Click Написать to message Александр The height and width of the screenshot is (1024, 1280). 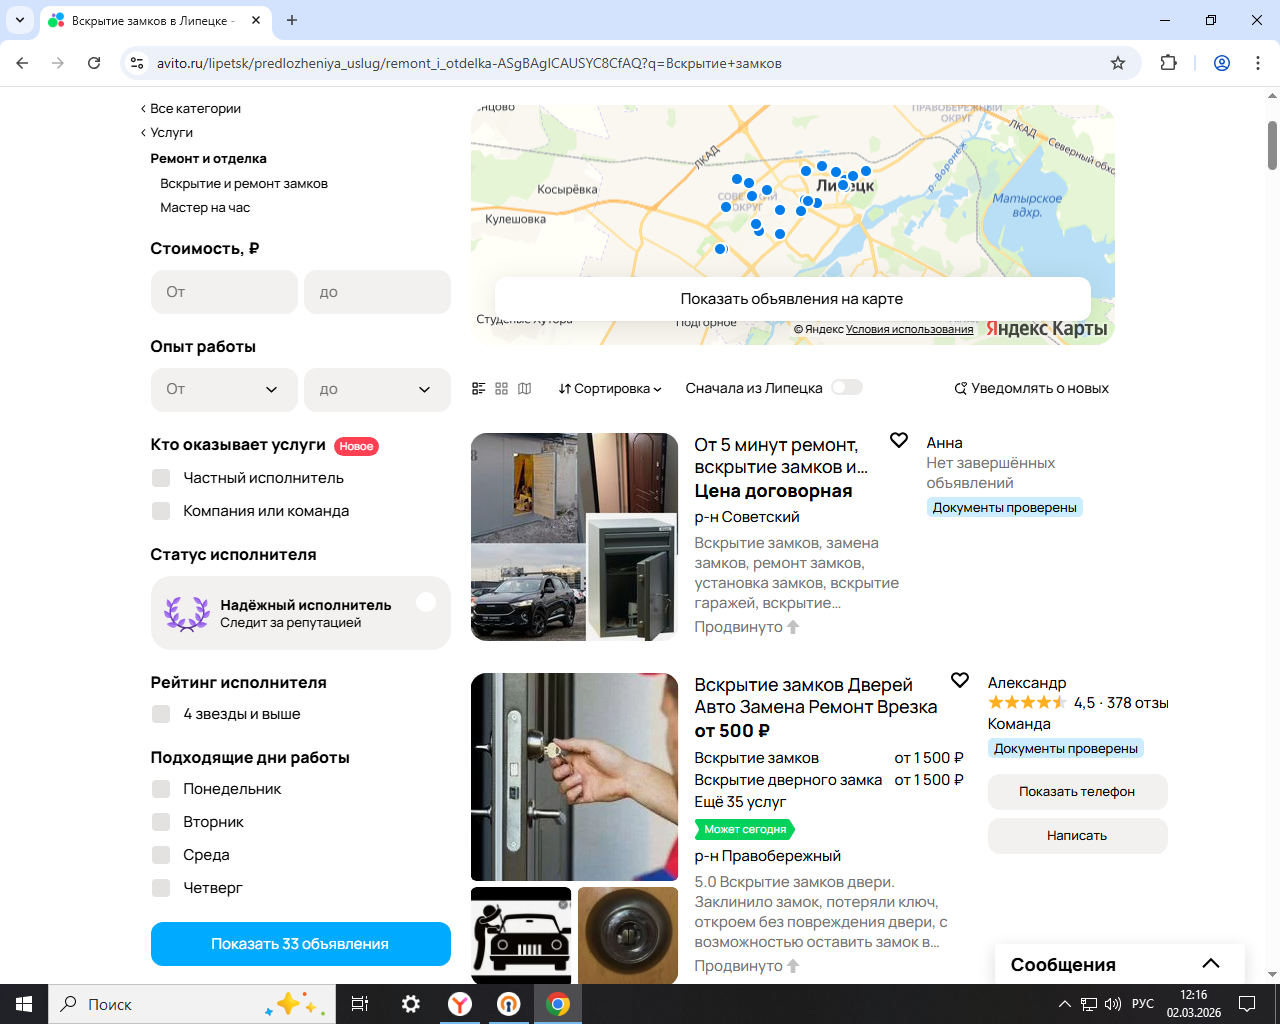(1077, 836)
